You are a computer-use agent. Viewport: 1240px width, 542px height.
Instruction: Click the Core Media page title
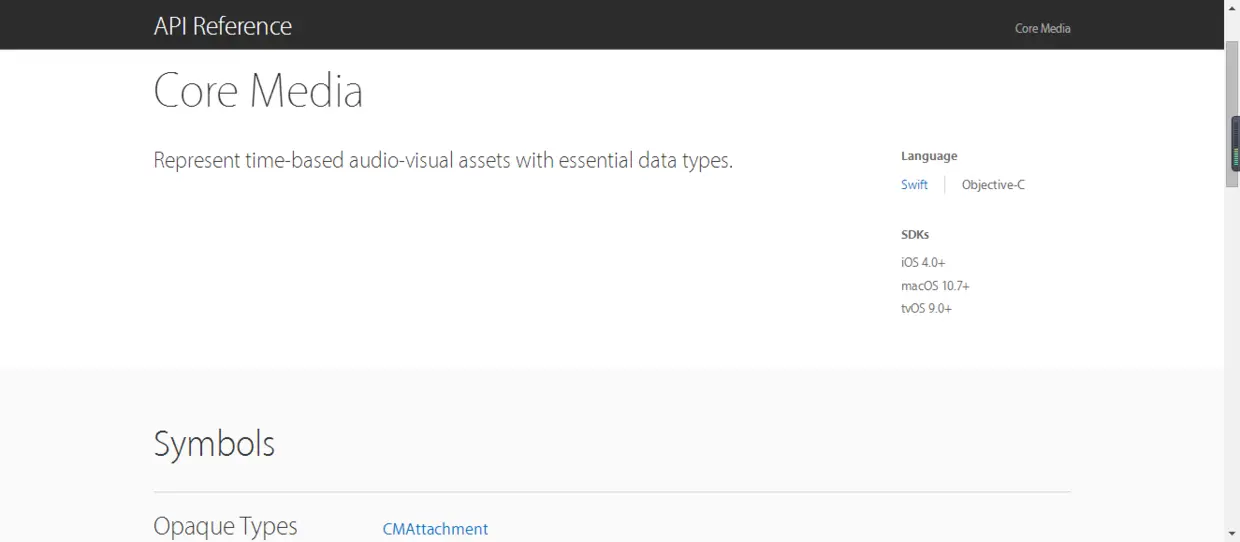point(258,91)
